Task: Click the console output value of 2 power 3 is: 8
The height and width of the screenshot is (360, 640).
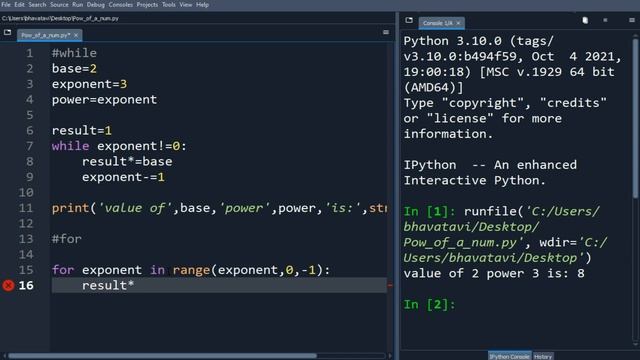Action: click(494, 273)
